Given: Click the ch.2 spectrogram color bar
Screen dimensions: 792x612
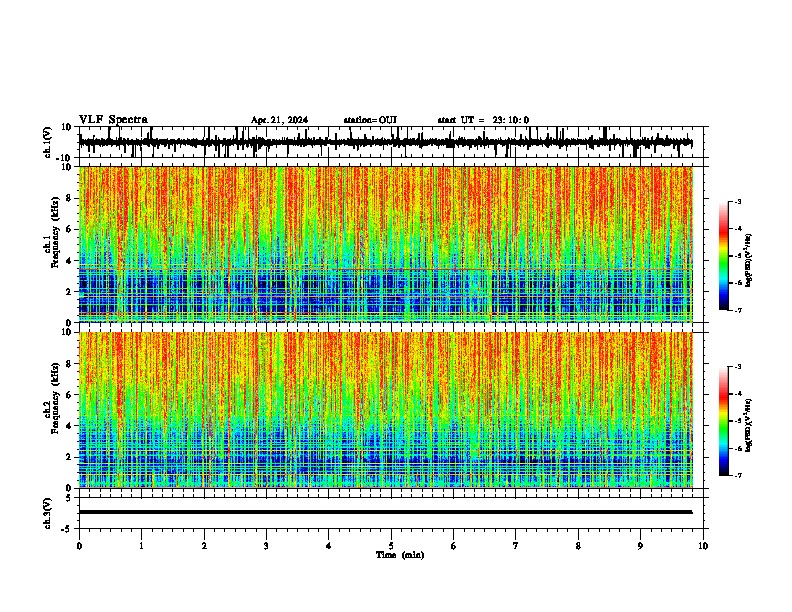Looking at the screenshot, I should [x=724, y=421].
